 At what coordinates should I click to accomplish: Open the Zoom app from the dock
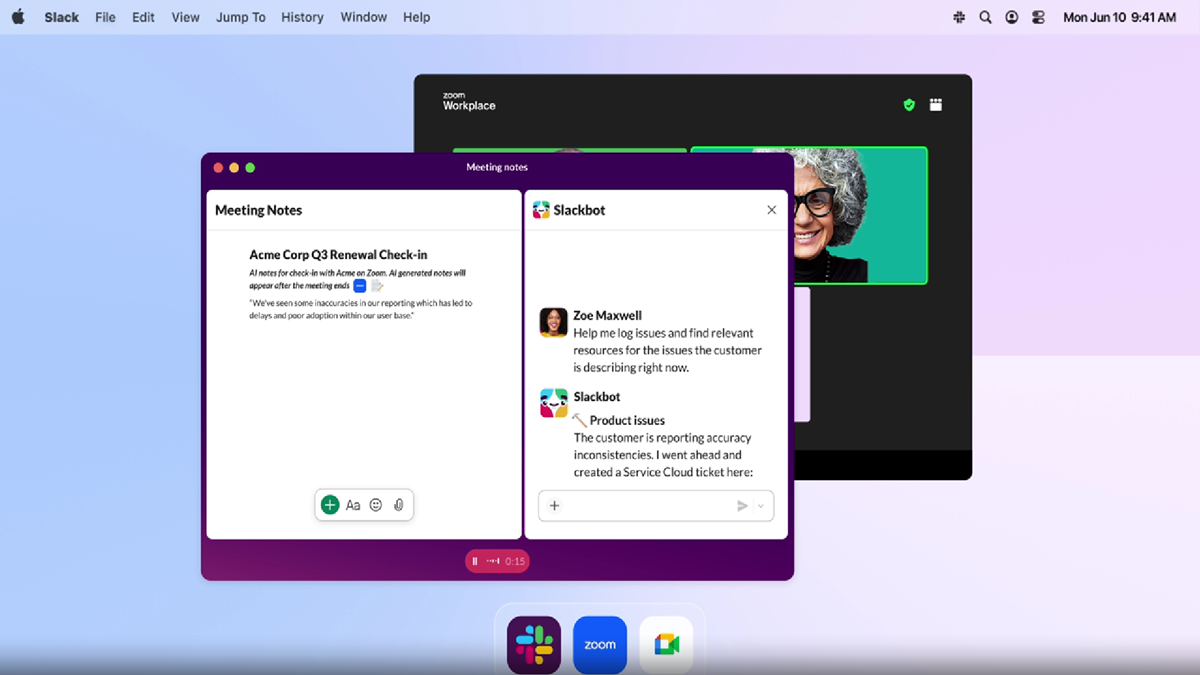click(x=599, y=644)
